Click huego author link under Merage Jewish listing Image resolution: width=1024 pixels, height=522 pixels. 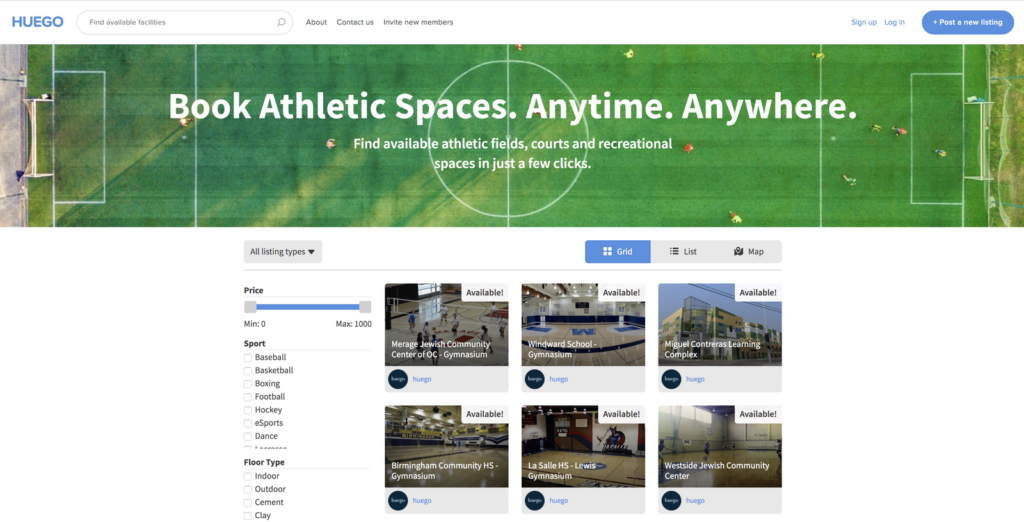(x=422, y=379)
